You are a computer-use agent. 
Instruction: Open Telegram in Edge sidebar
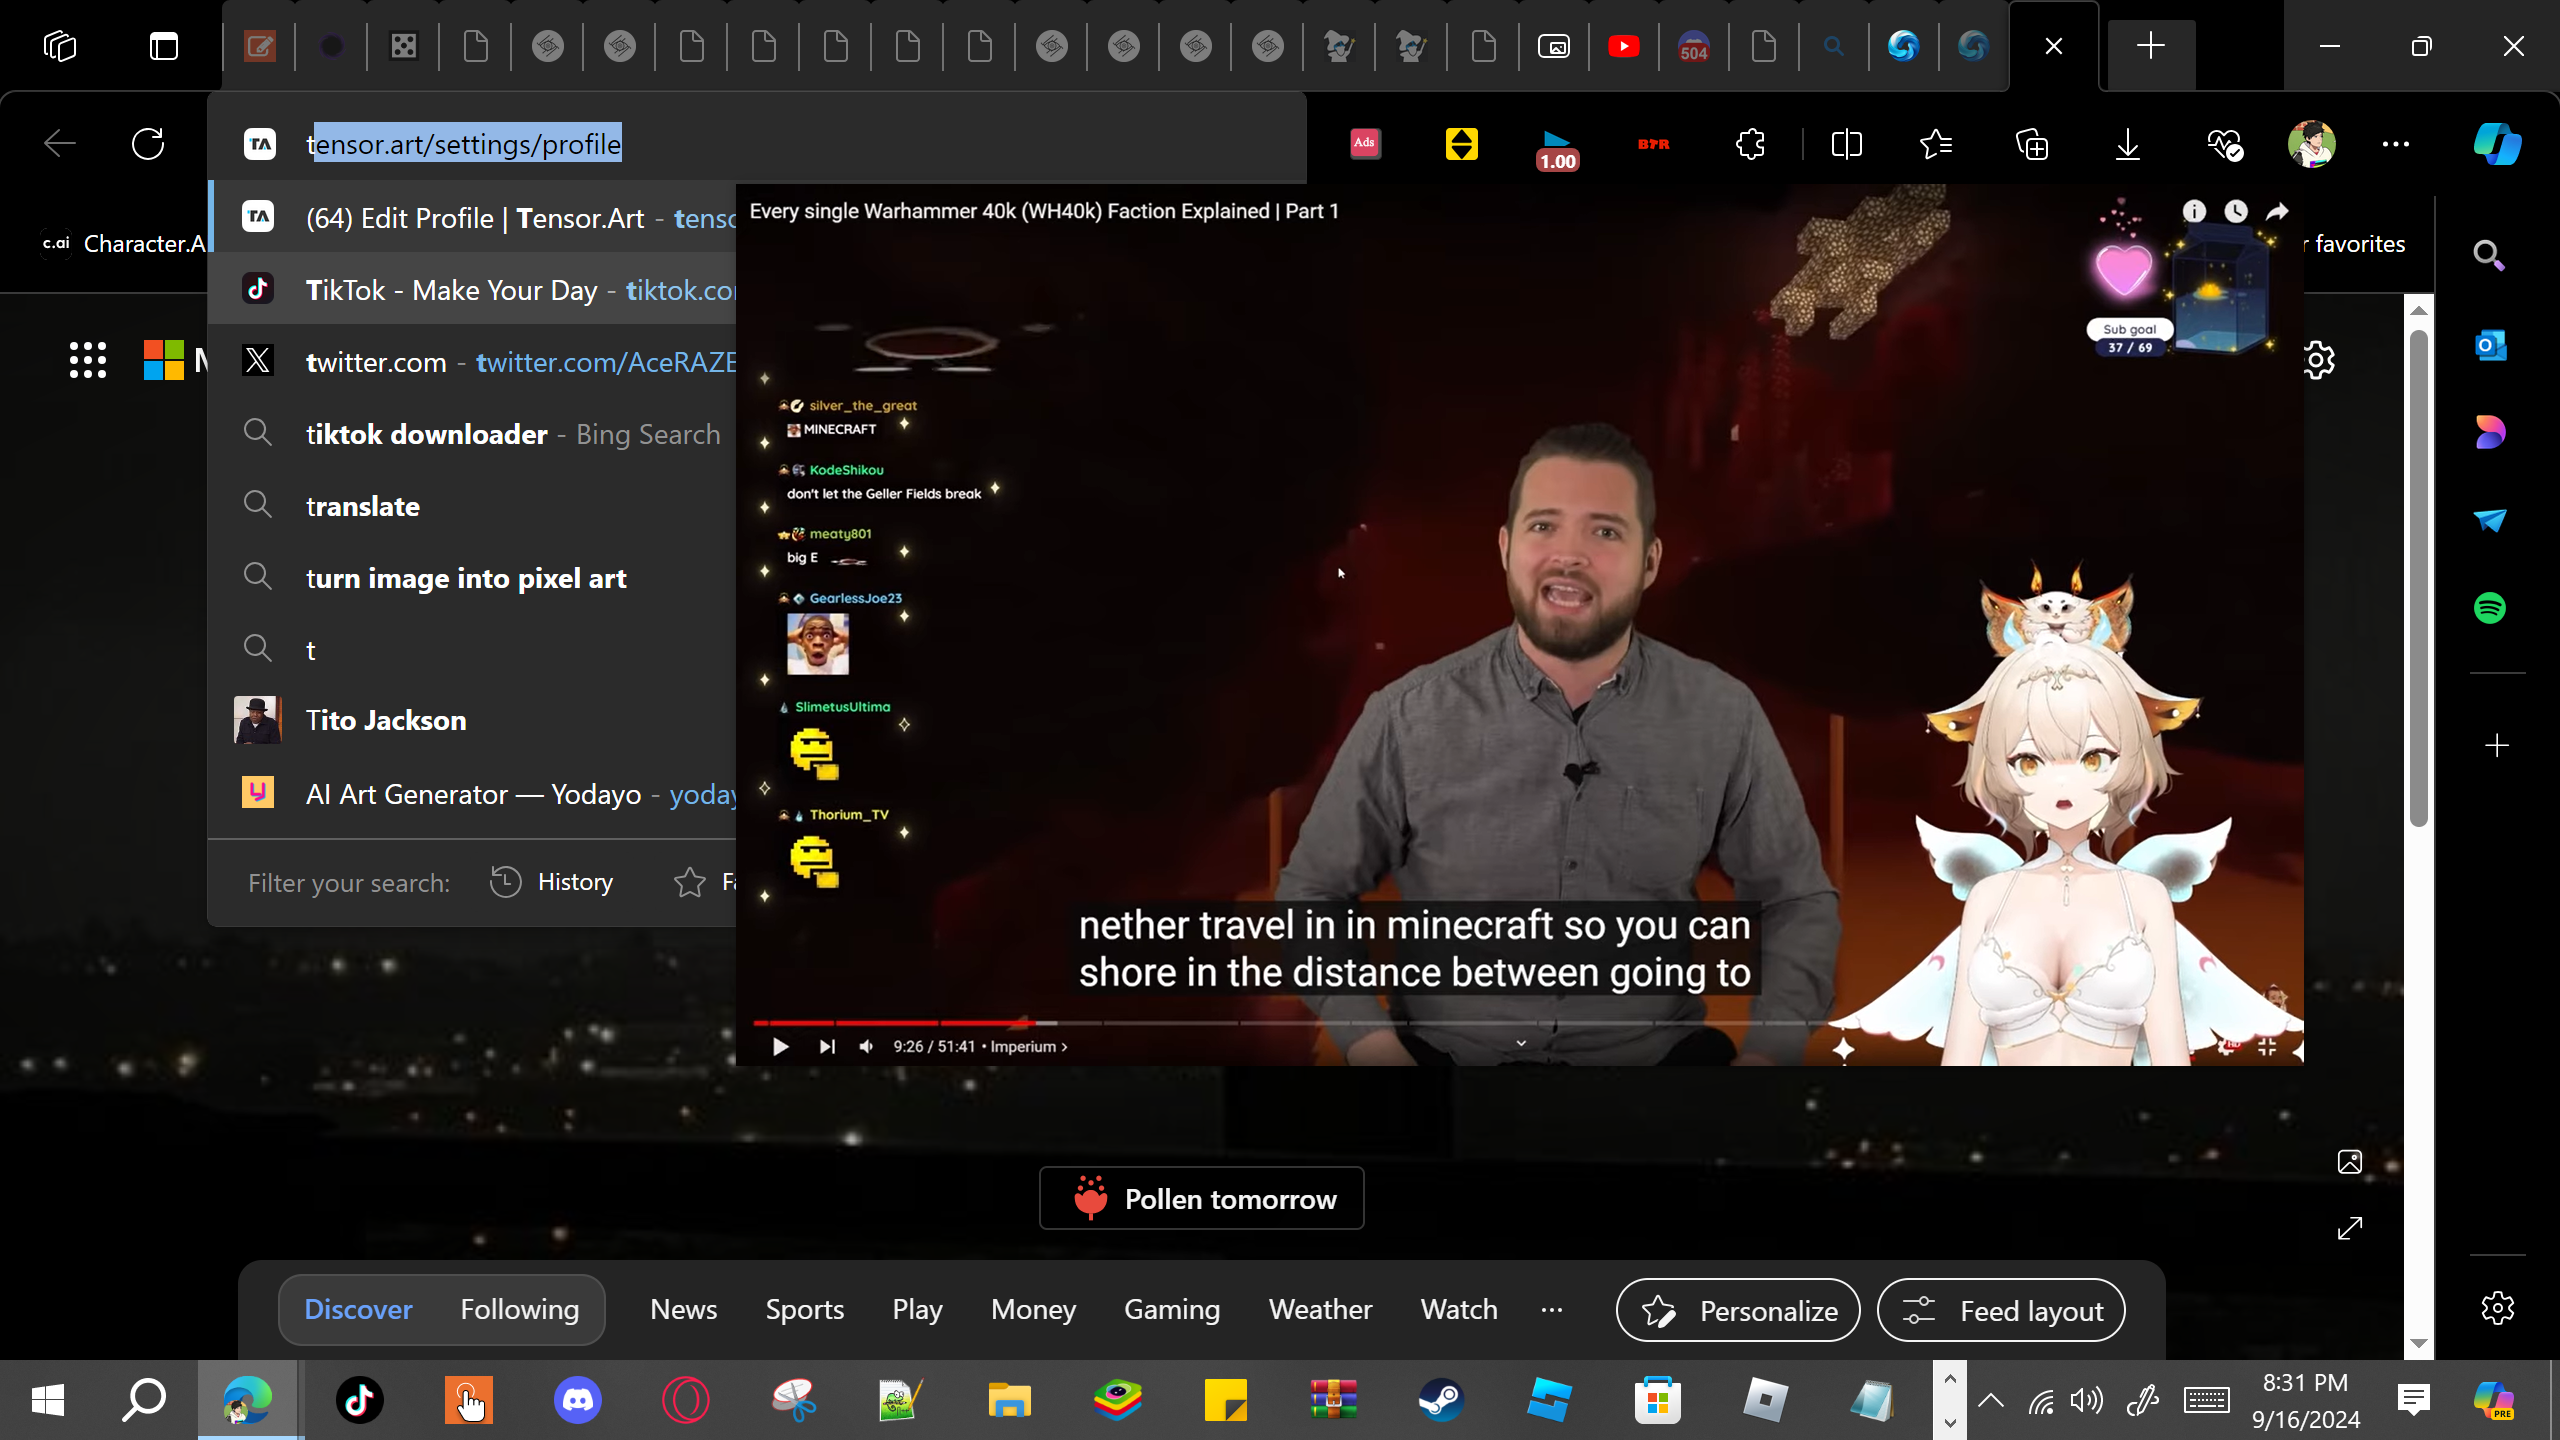point(2490,520)
